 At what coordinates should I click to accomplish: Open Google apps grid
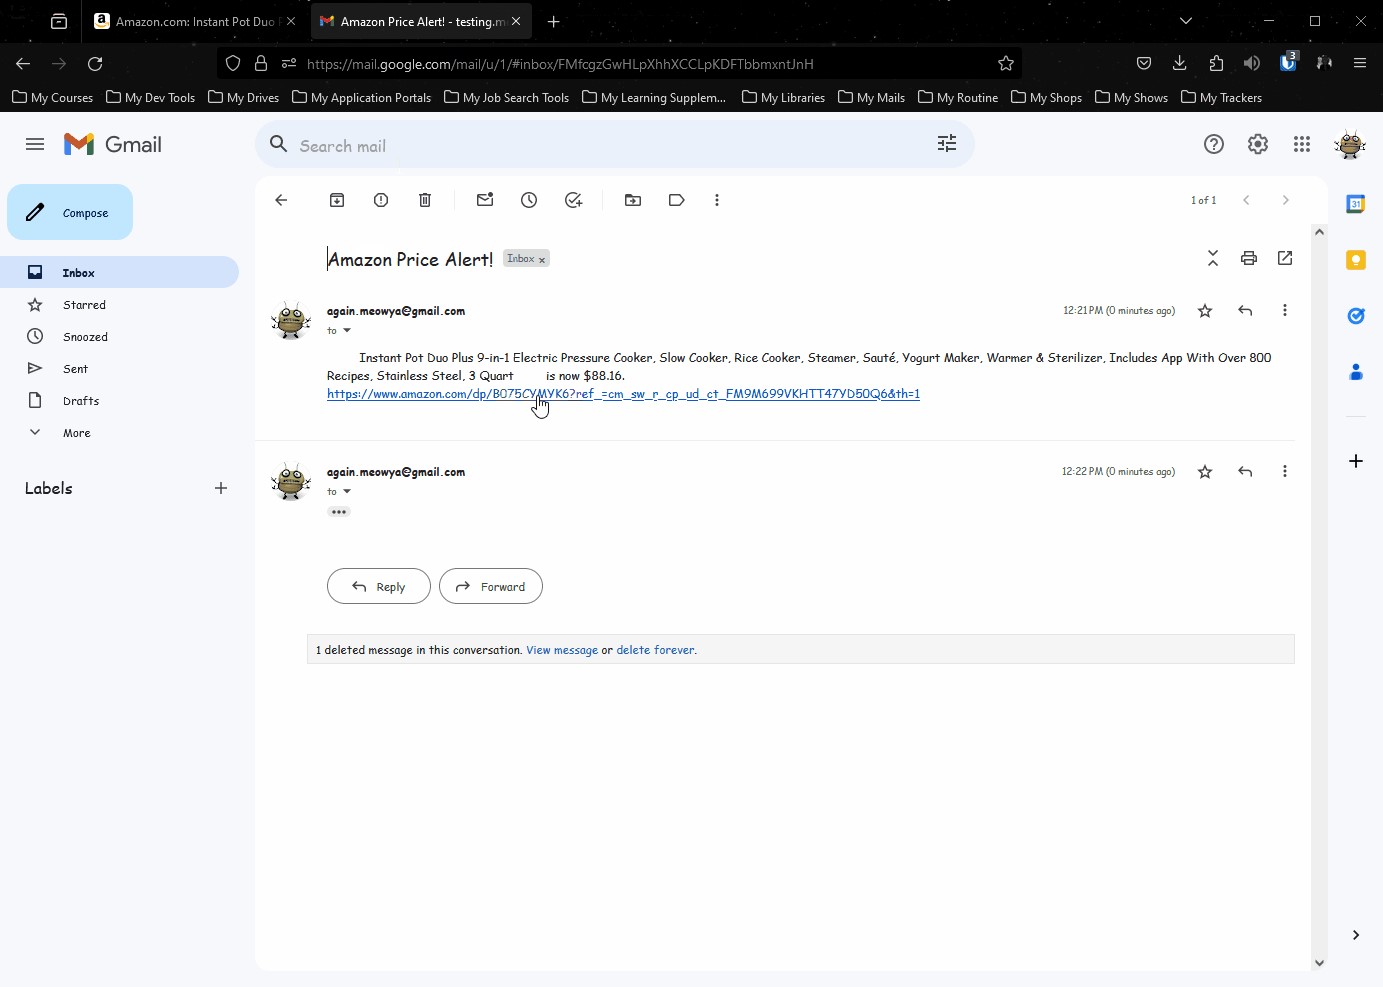coord(1302,144)
